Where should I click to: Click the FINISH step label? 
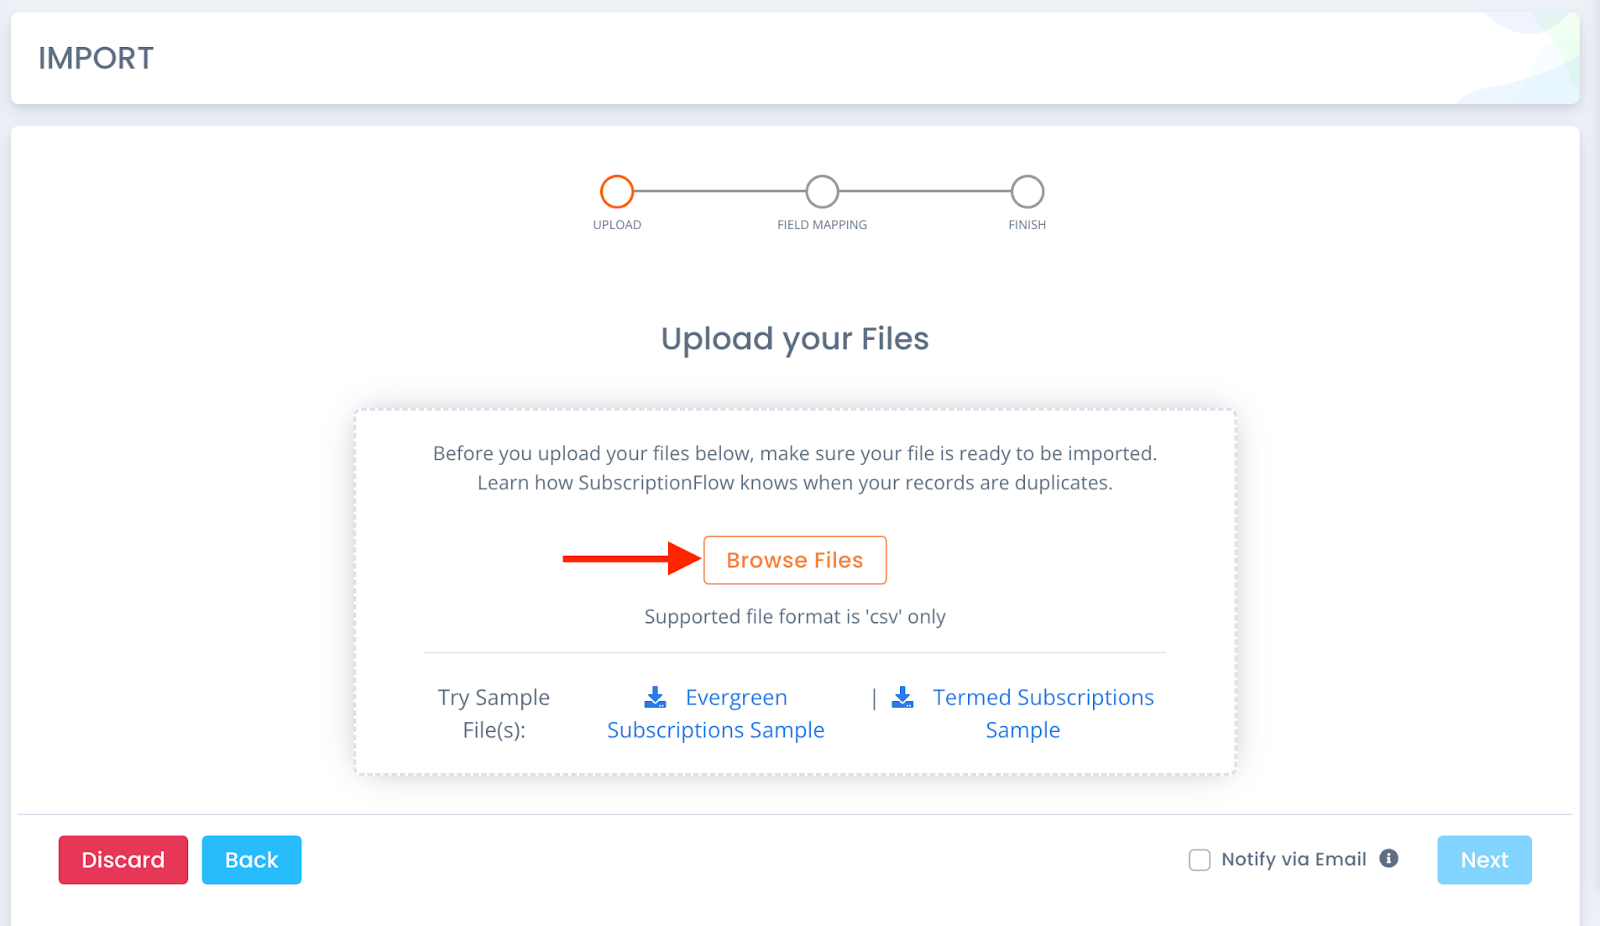pyautogui.click(x=1027, y=225)
